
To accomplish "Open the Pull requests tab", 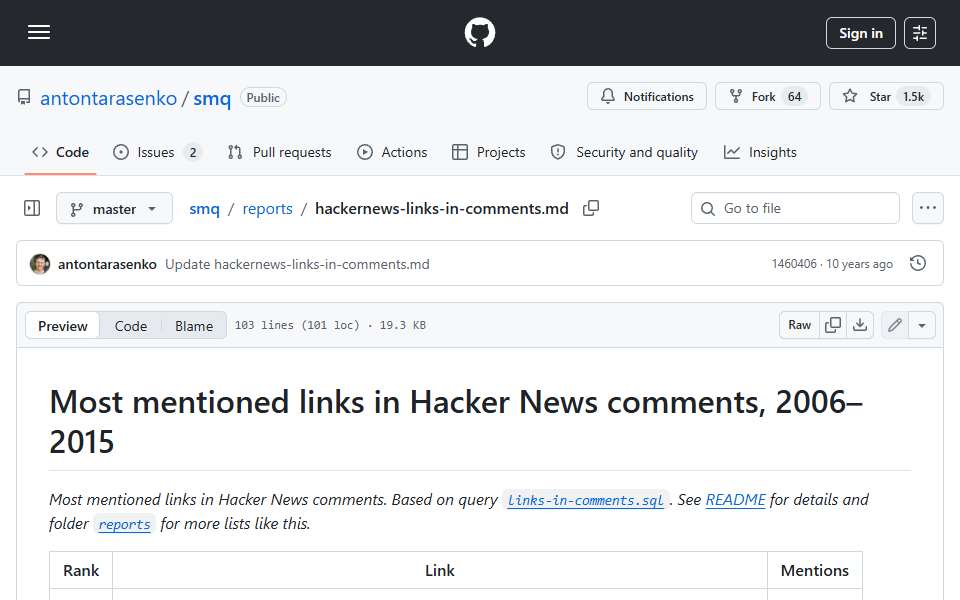I will [x=279, y=152].
